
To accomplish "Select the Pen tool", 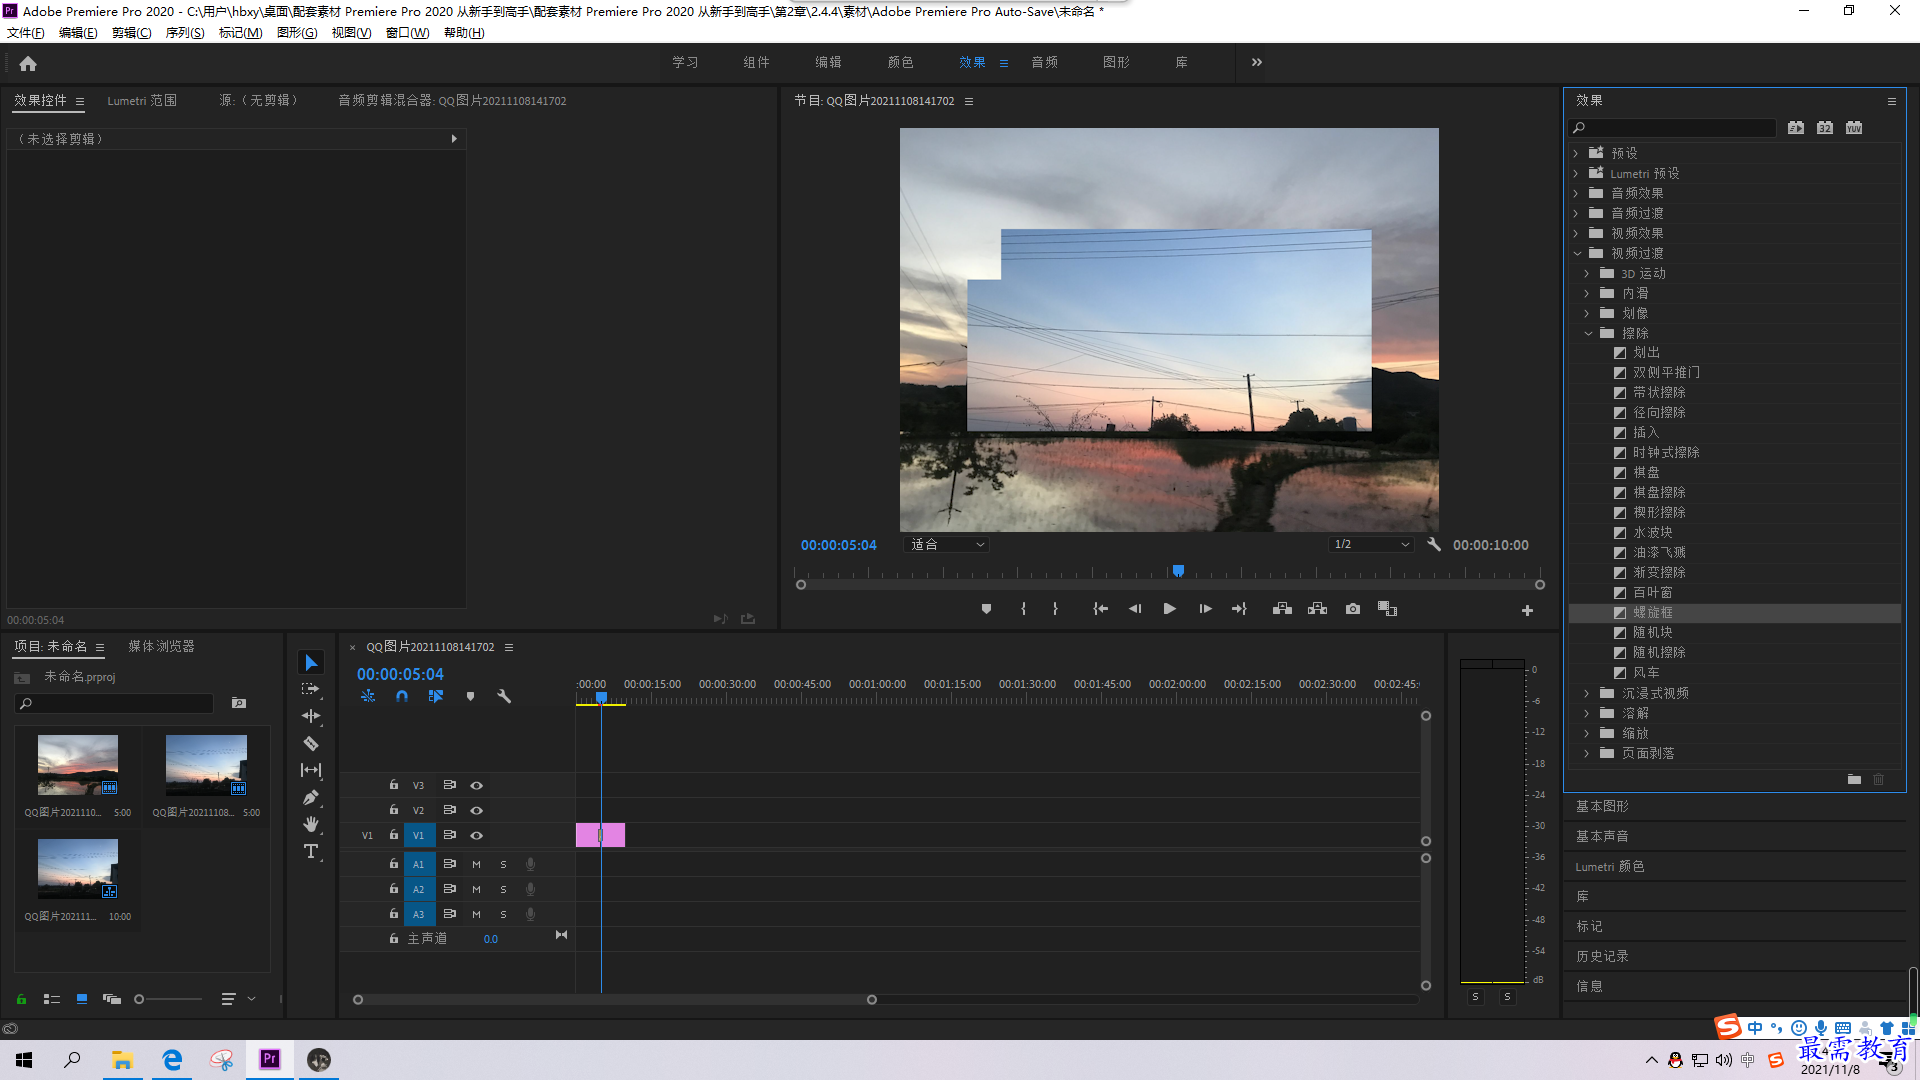I will 311,797.
